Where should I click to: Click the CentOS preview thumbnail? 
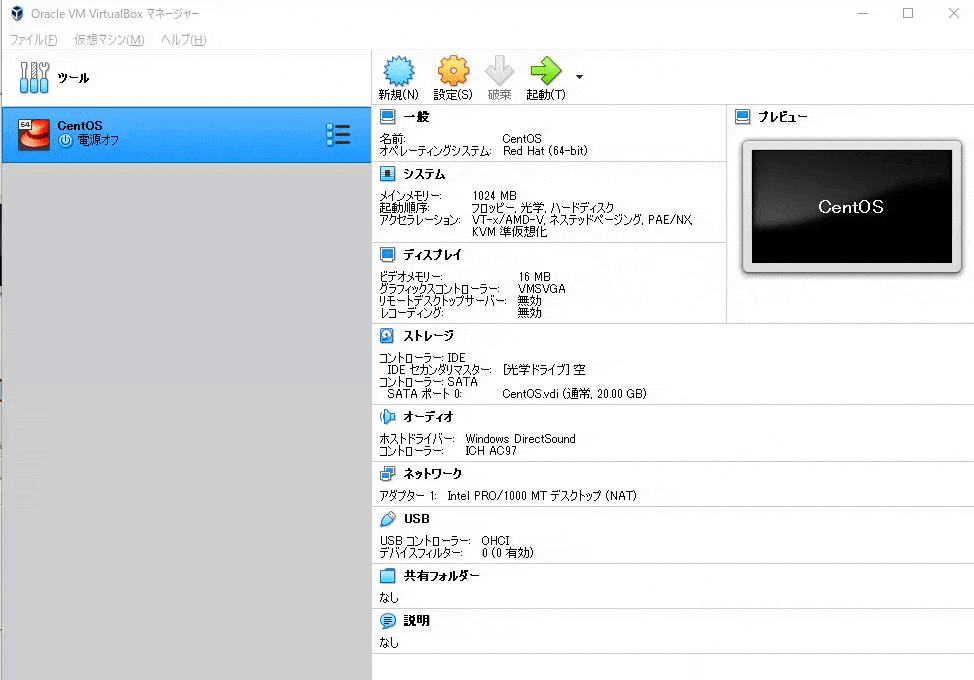(x=851, y=208)
